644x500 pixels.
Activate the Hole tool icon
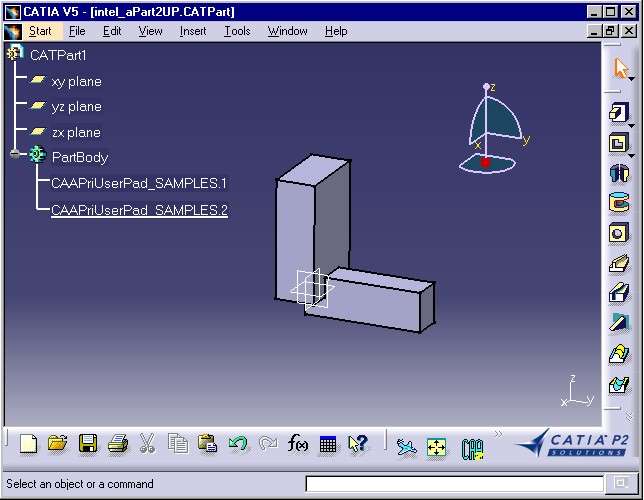click(619, 233)
